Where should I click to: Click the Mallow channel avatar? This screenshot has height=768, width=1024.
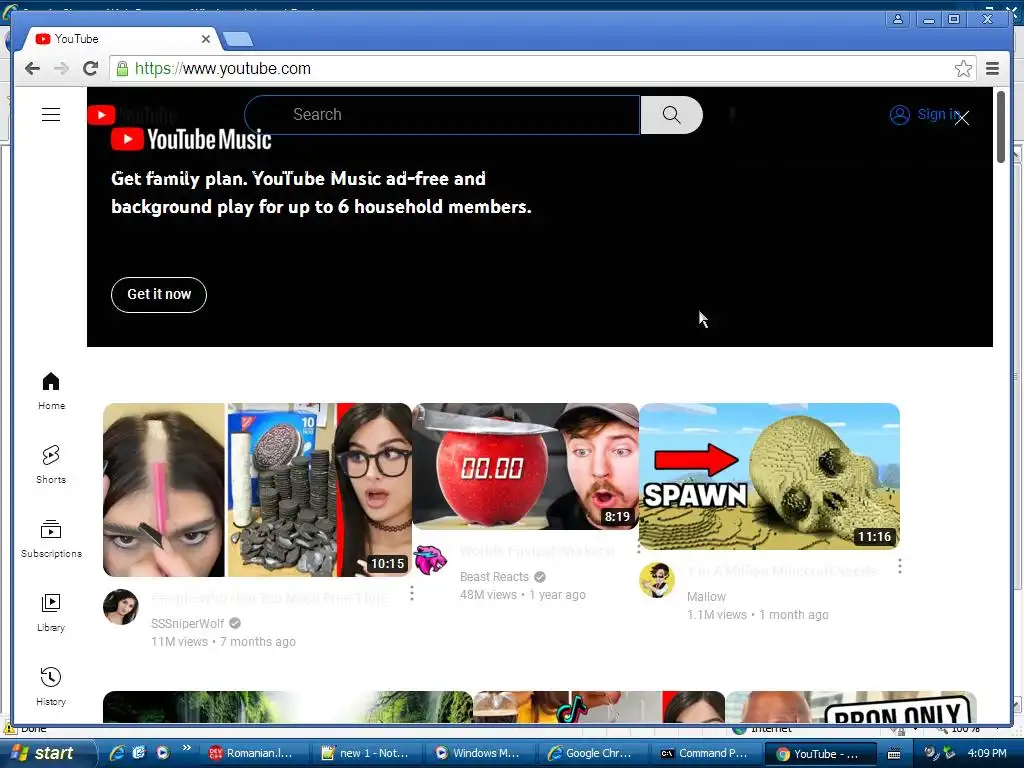tap(657, 580)
